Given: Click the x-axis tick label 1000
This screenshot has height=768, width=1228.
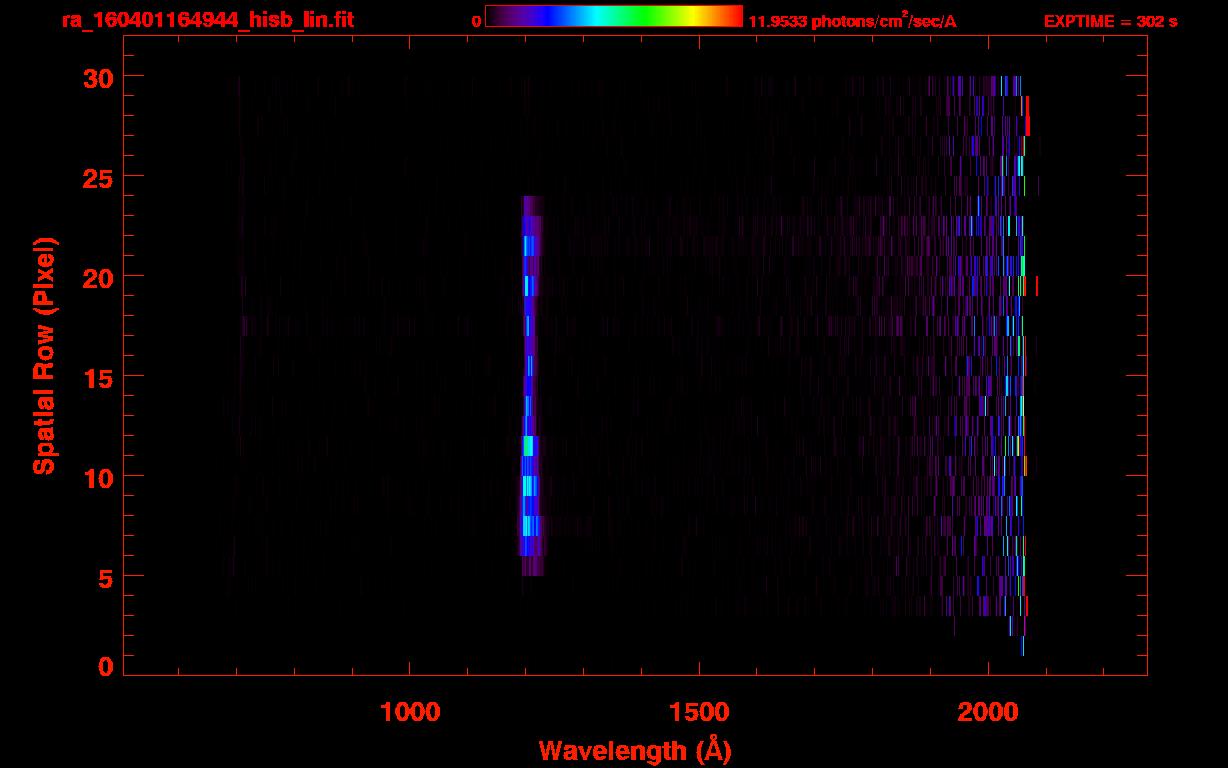Looking at the screenshot, I should coord(410,712).
